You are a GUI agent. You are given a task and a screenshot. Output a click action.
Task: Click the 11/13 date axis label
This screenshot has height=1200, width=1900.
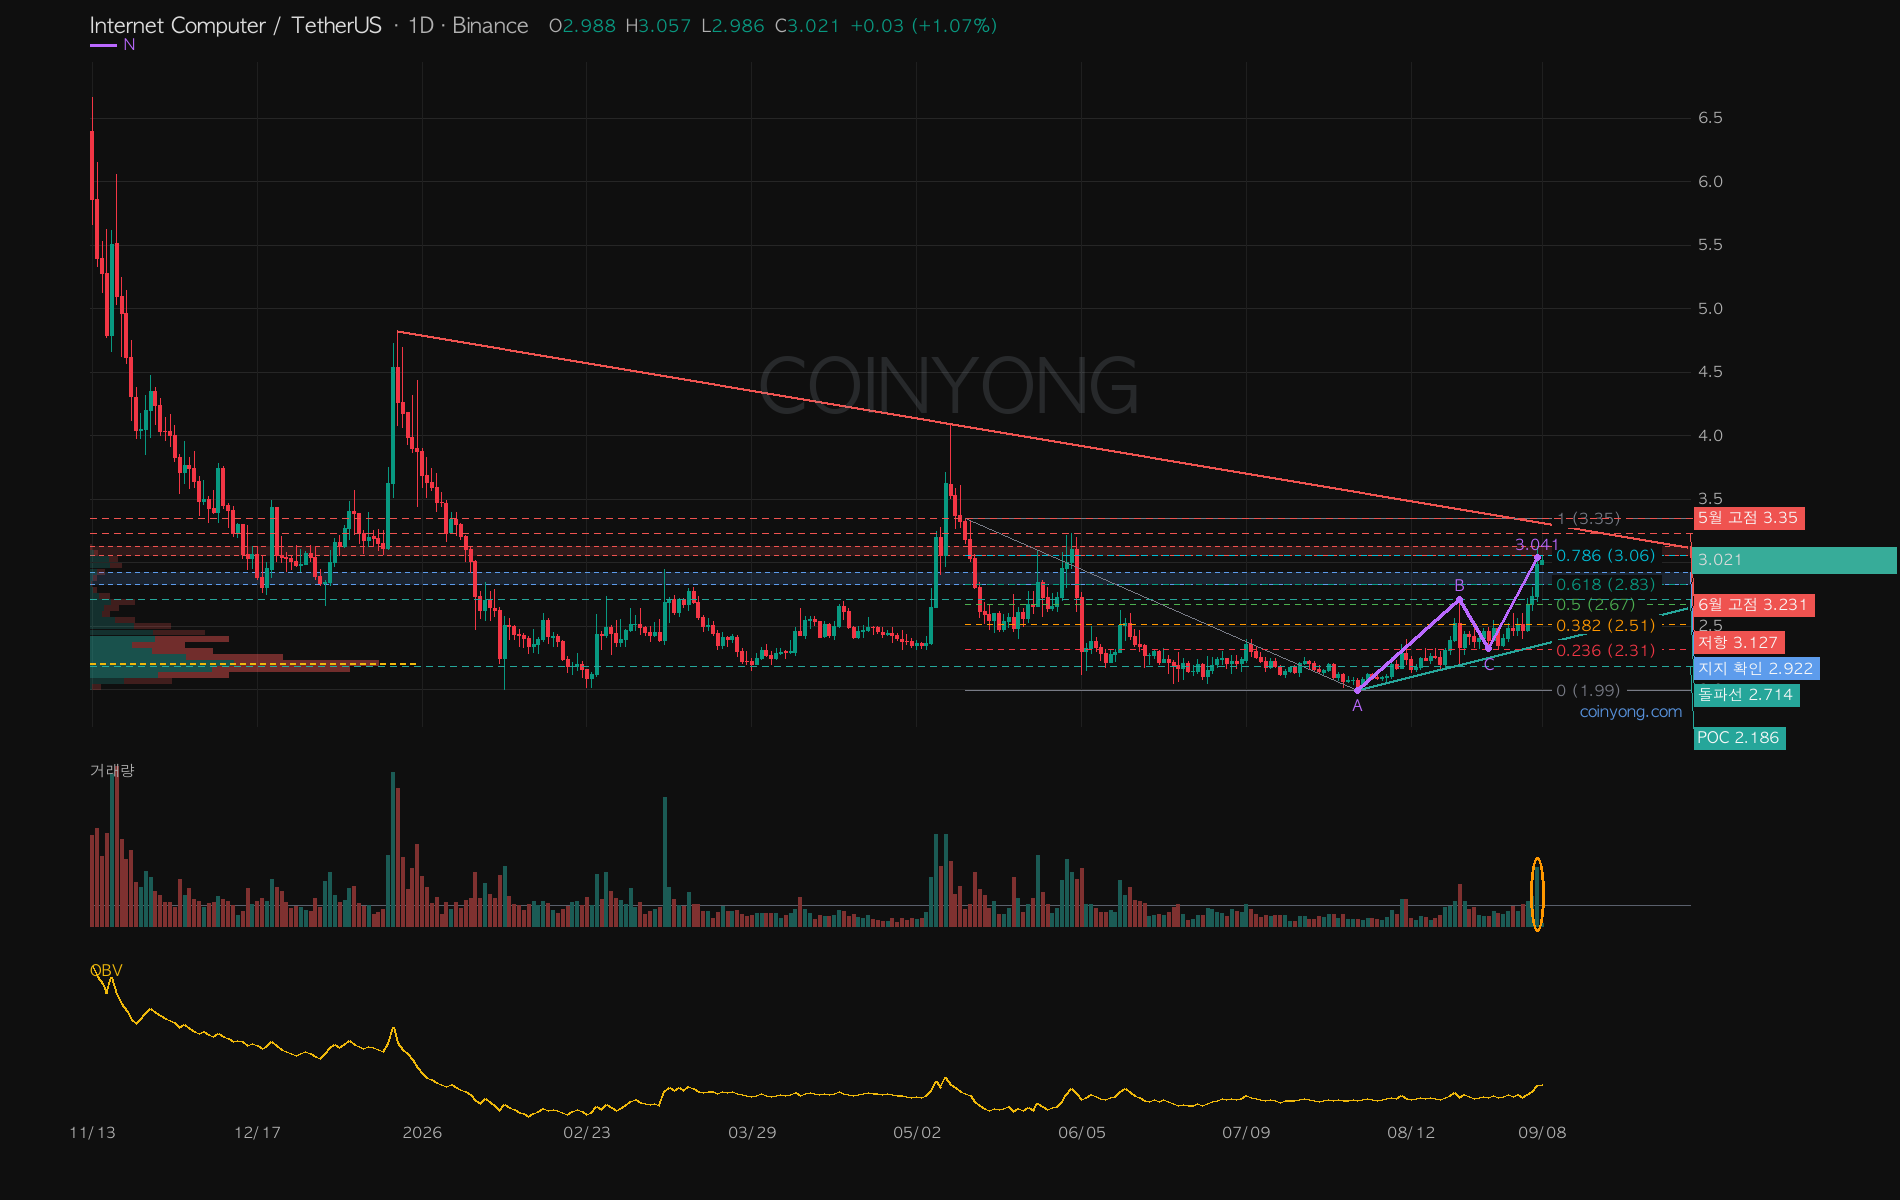(92, 1133)
